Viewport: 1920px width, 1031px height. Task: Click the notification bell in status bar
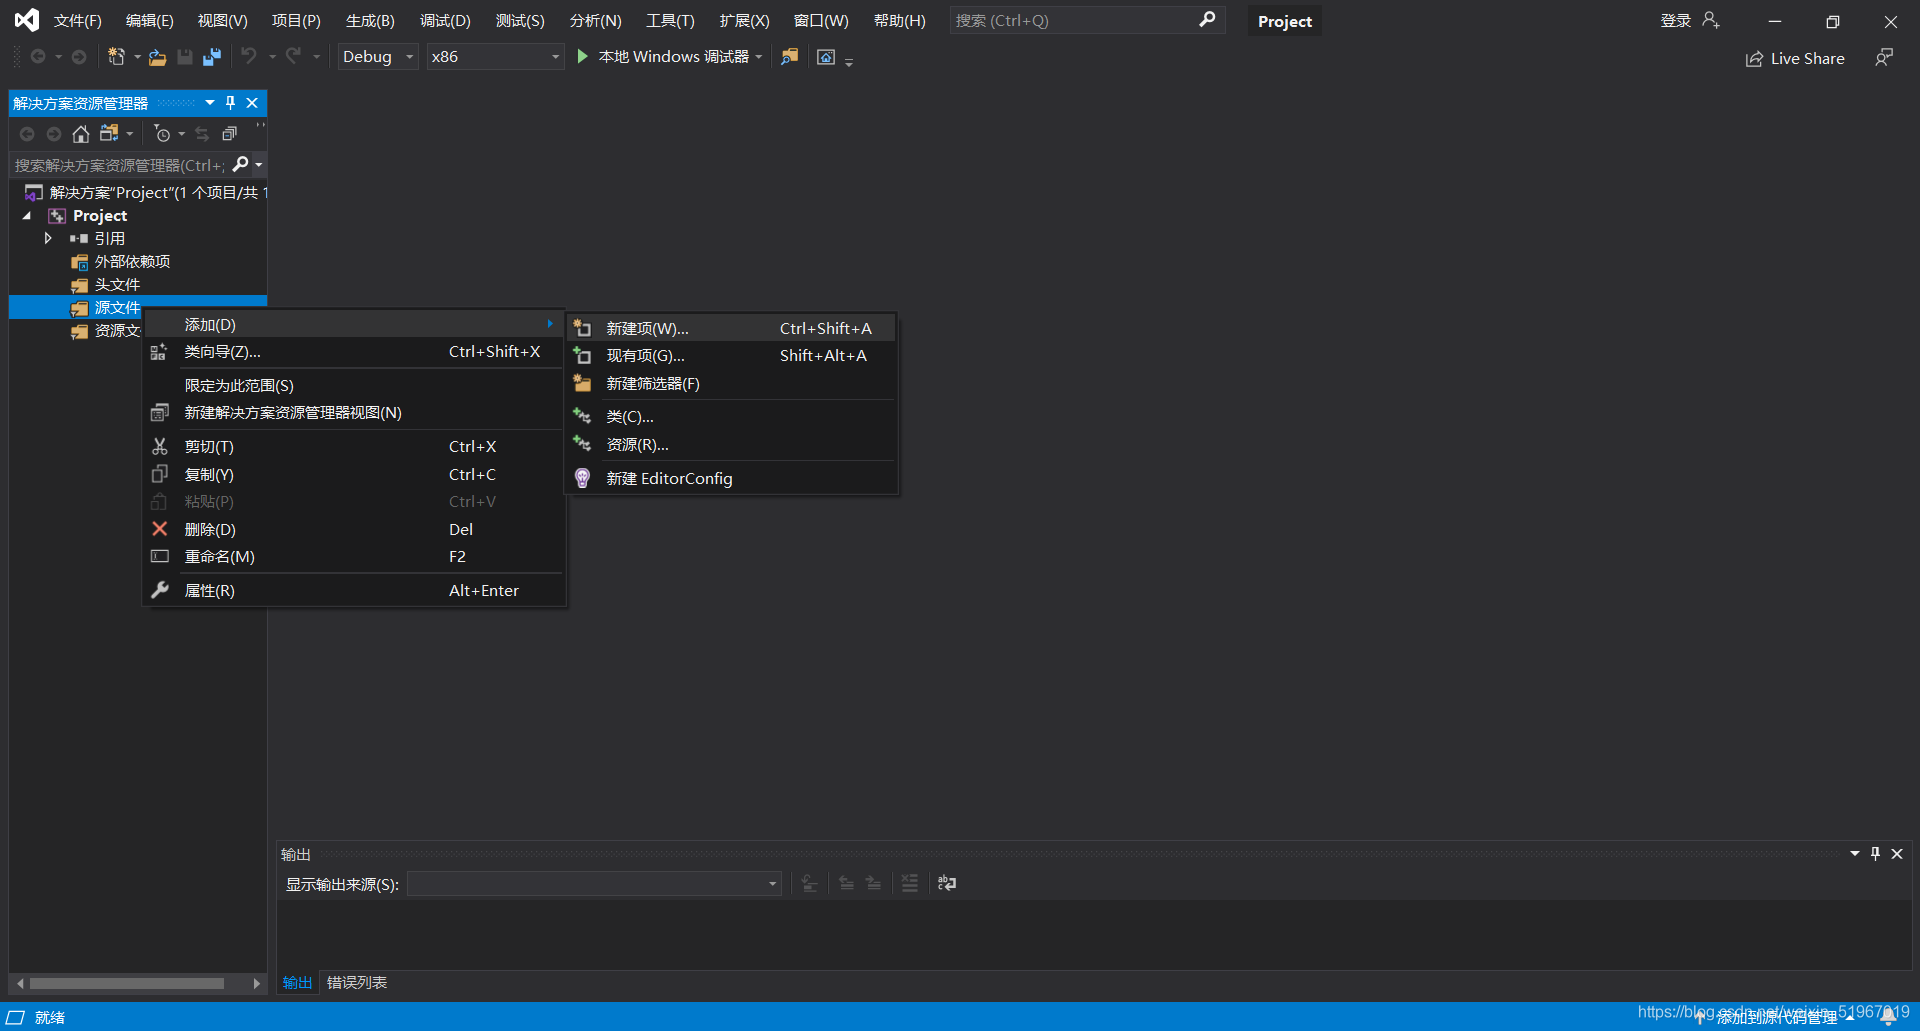click(x=1888, y=1017)
